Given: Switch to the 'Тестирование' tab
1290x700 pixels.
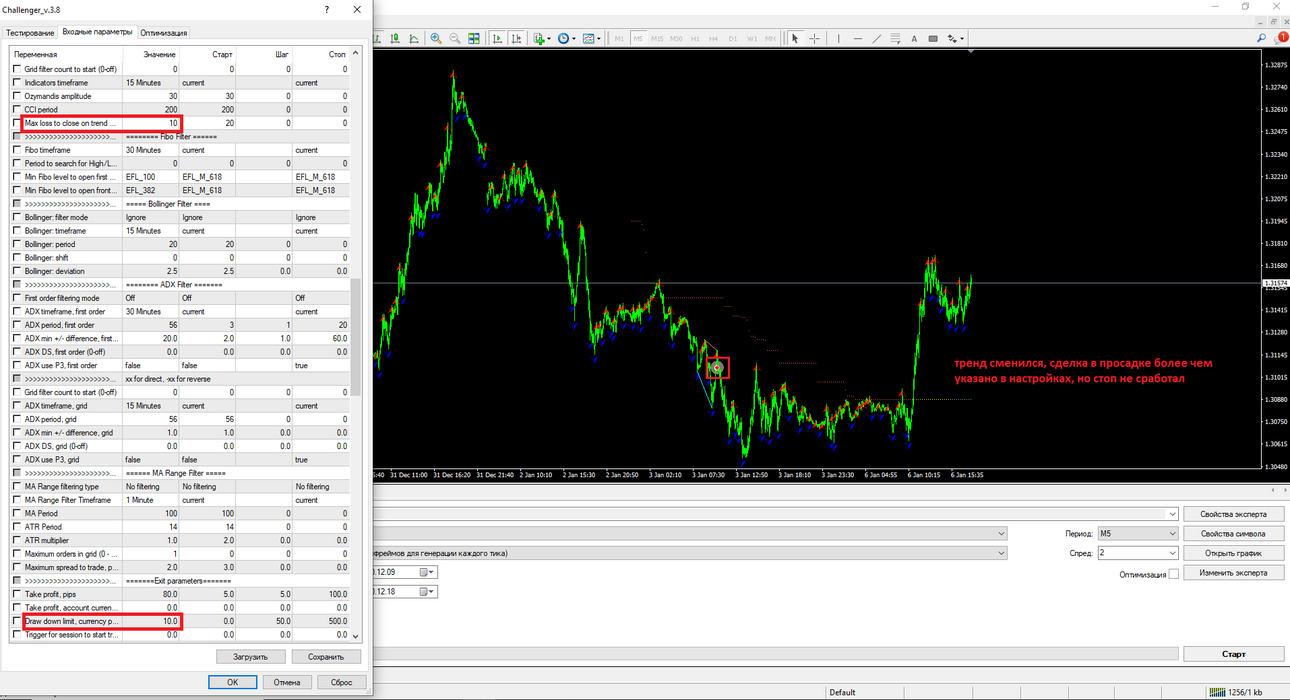Looking at the screenshot, I should pos(30,33).
